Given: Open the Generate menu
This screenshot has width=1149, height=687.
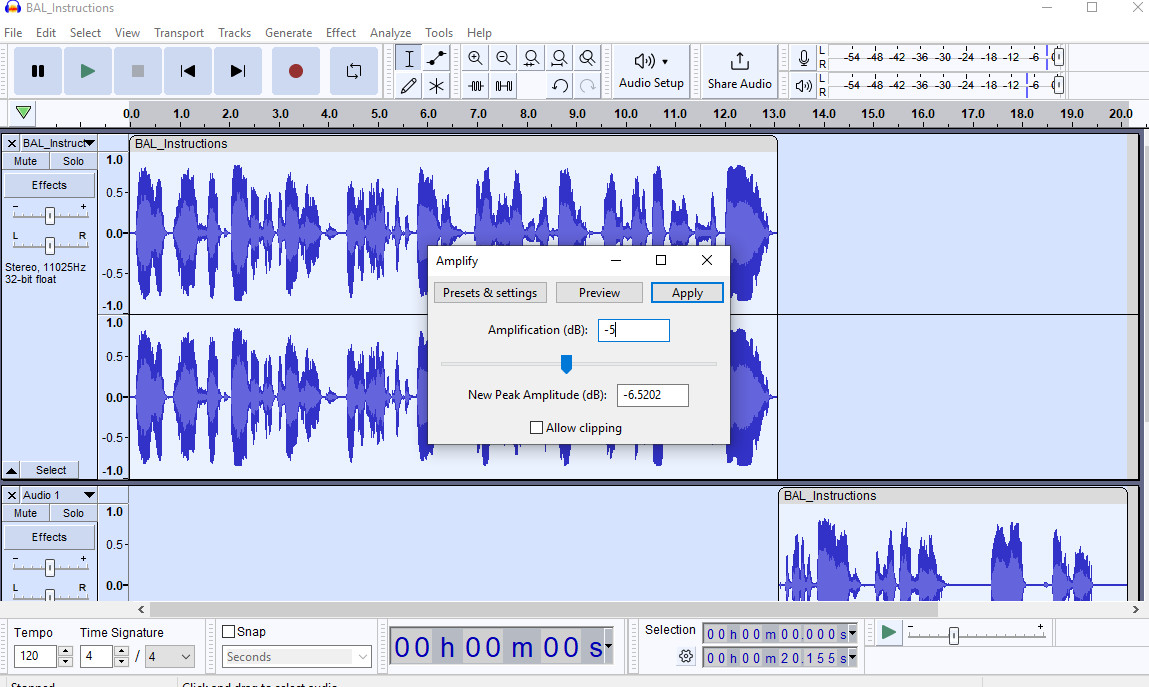Looking at the screenshot, I should (288, 32).
